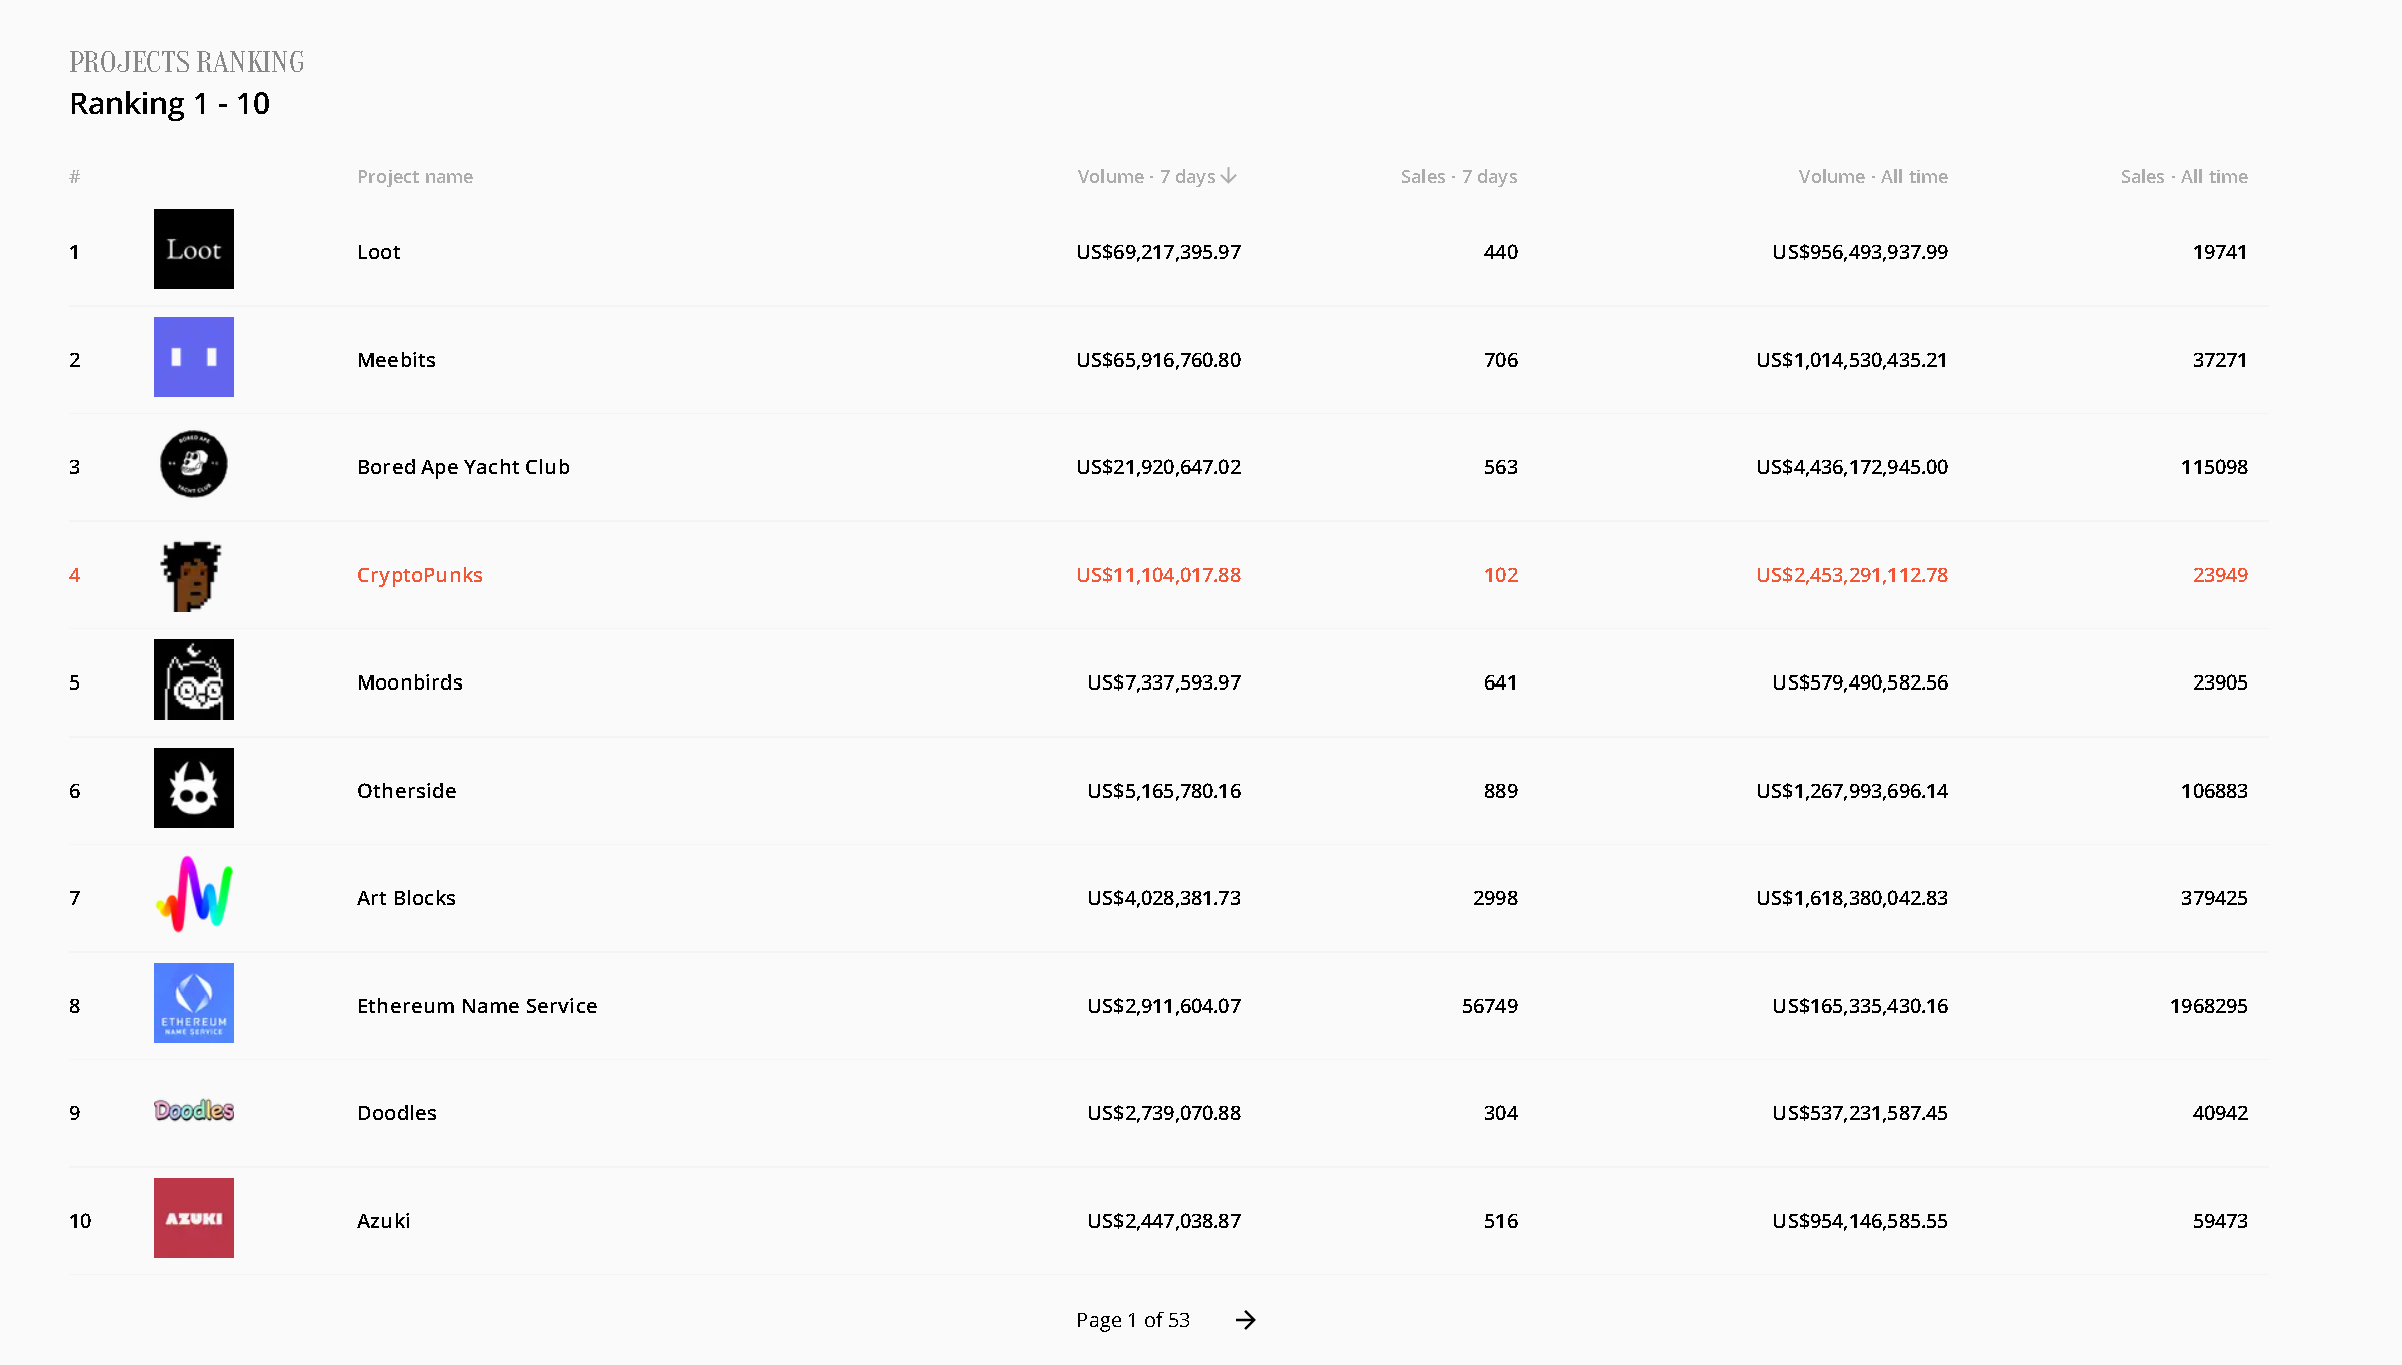Go to next page arrow

point(1245,1320)
